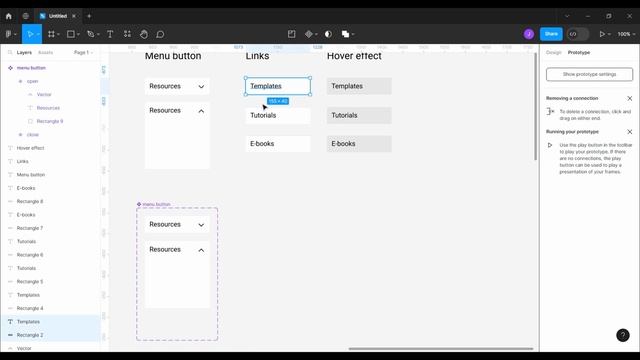Open the frame tools dropdown arrow

(x=58, y=34)
